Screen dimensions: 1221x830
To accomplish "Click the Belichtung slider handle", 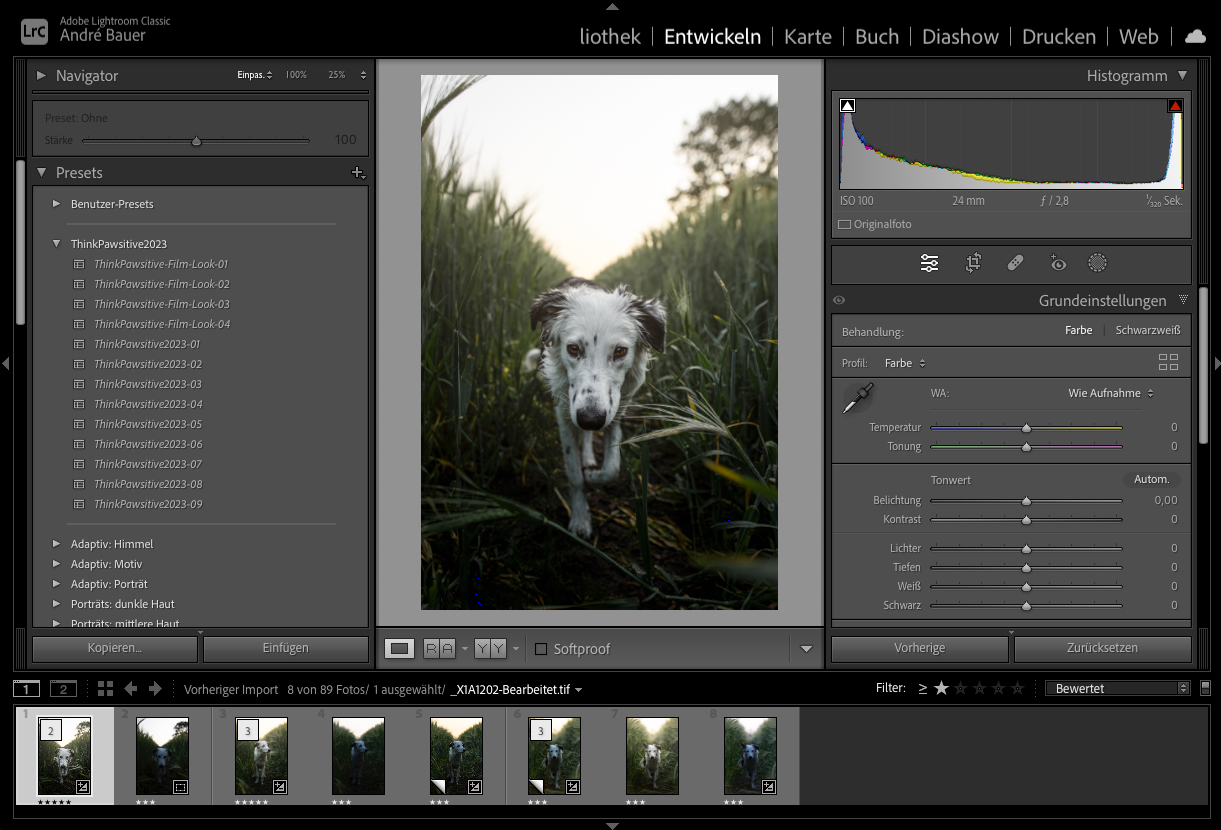I will click(1026, 500).
